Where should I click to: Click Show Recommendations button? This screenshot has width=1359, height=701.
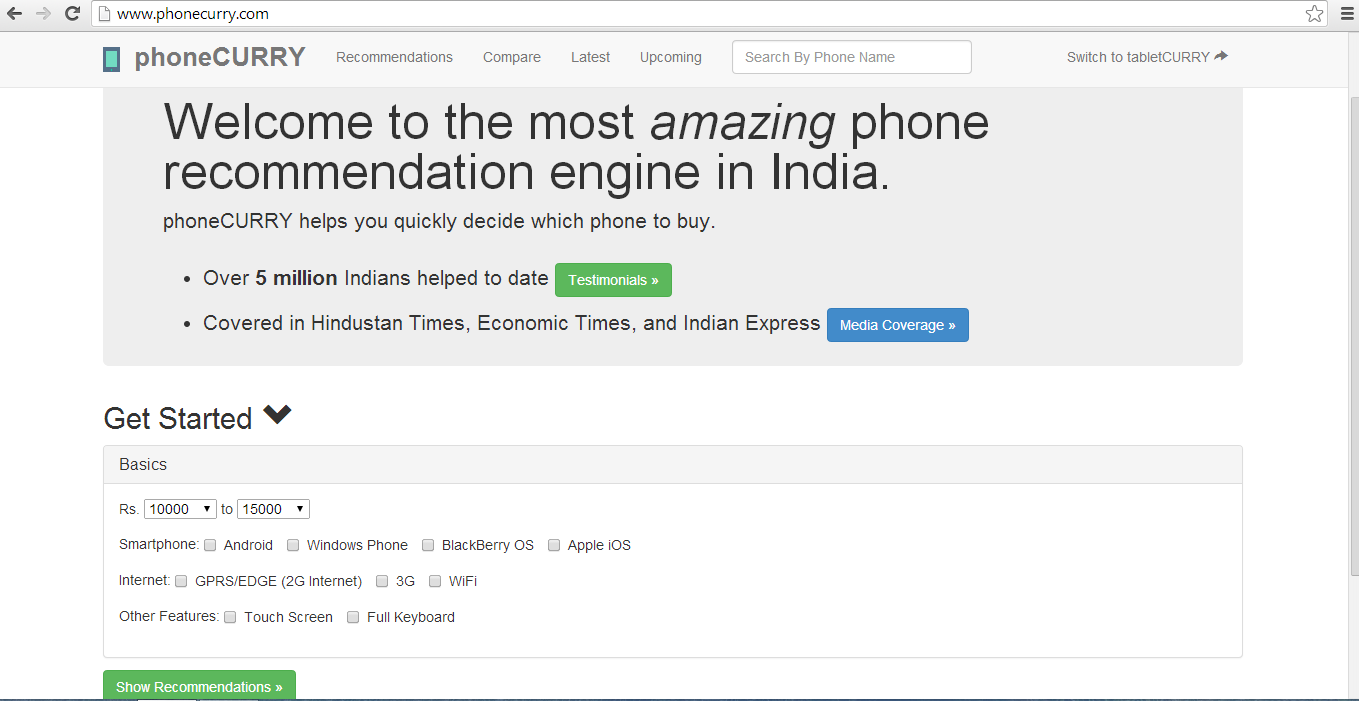coord(199,686)
